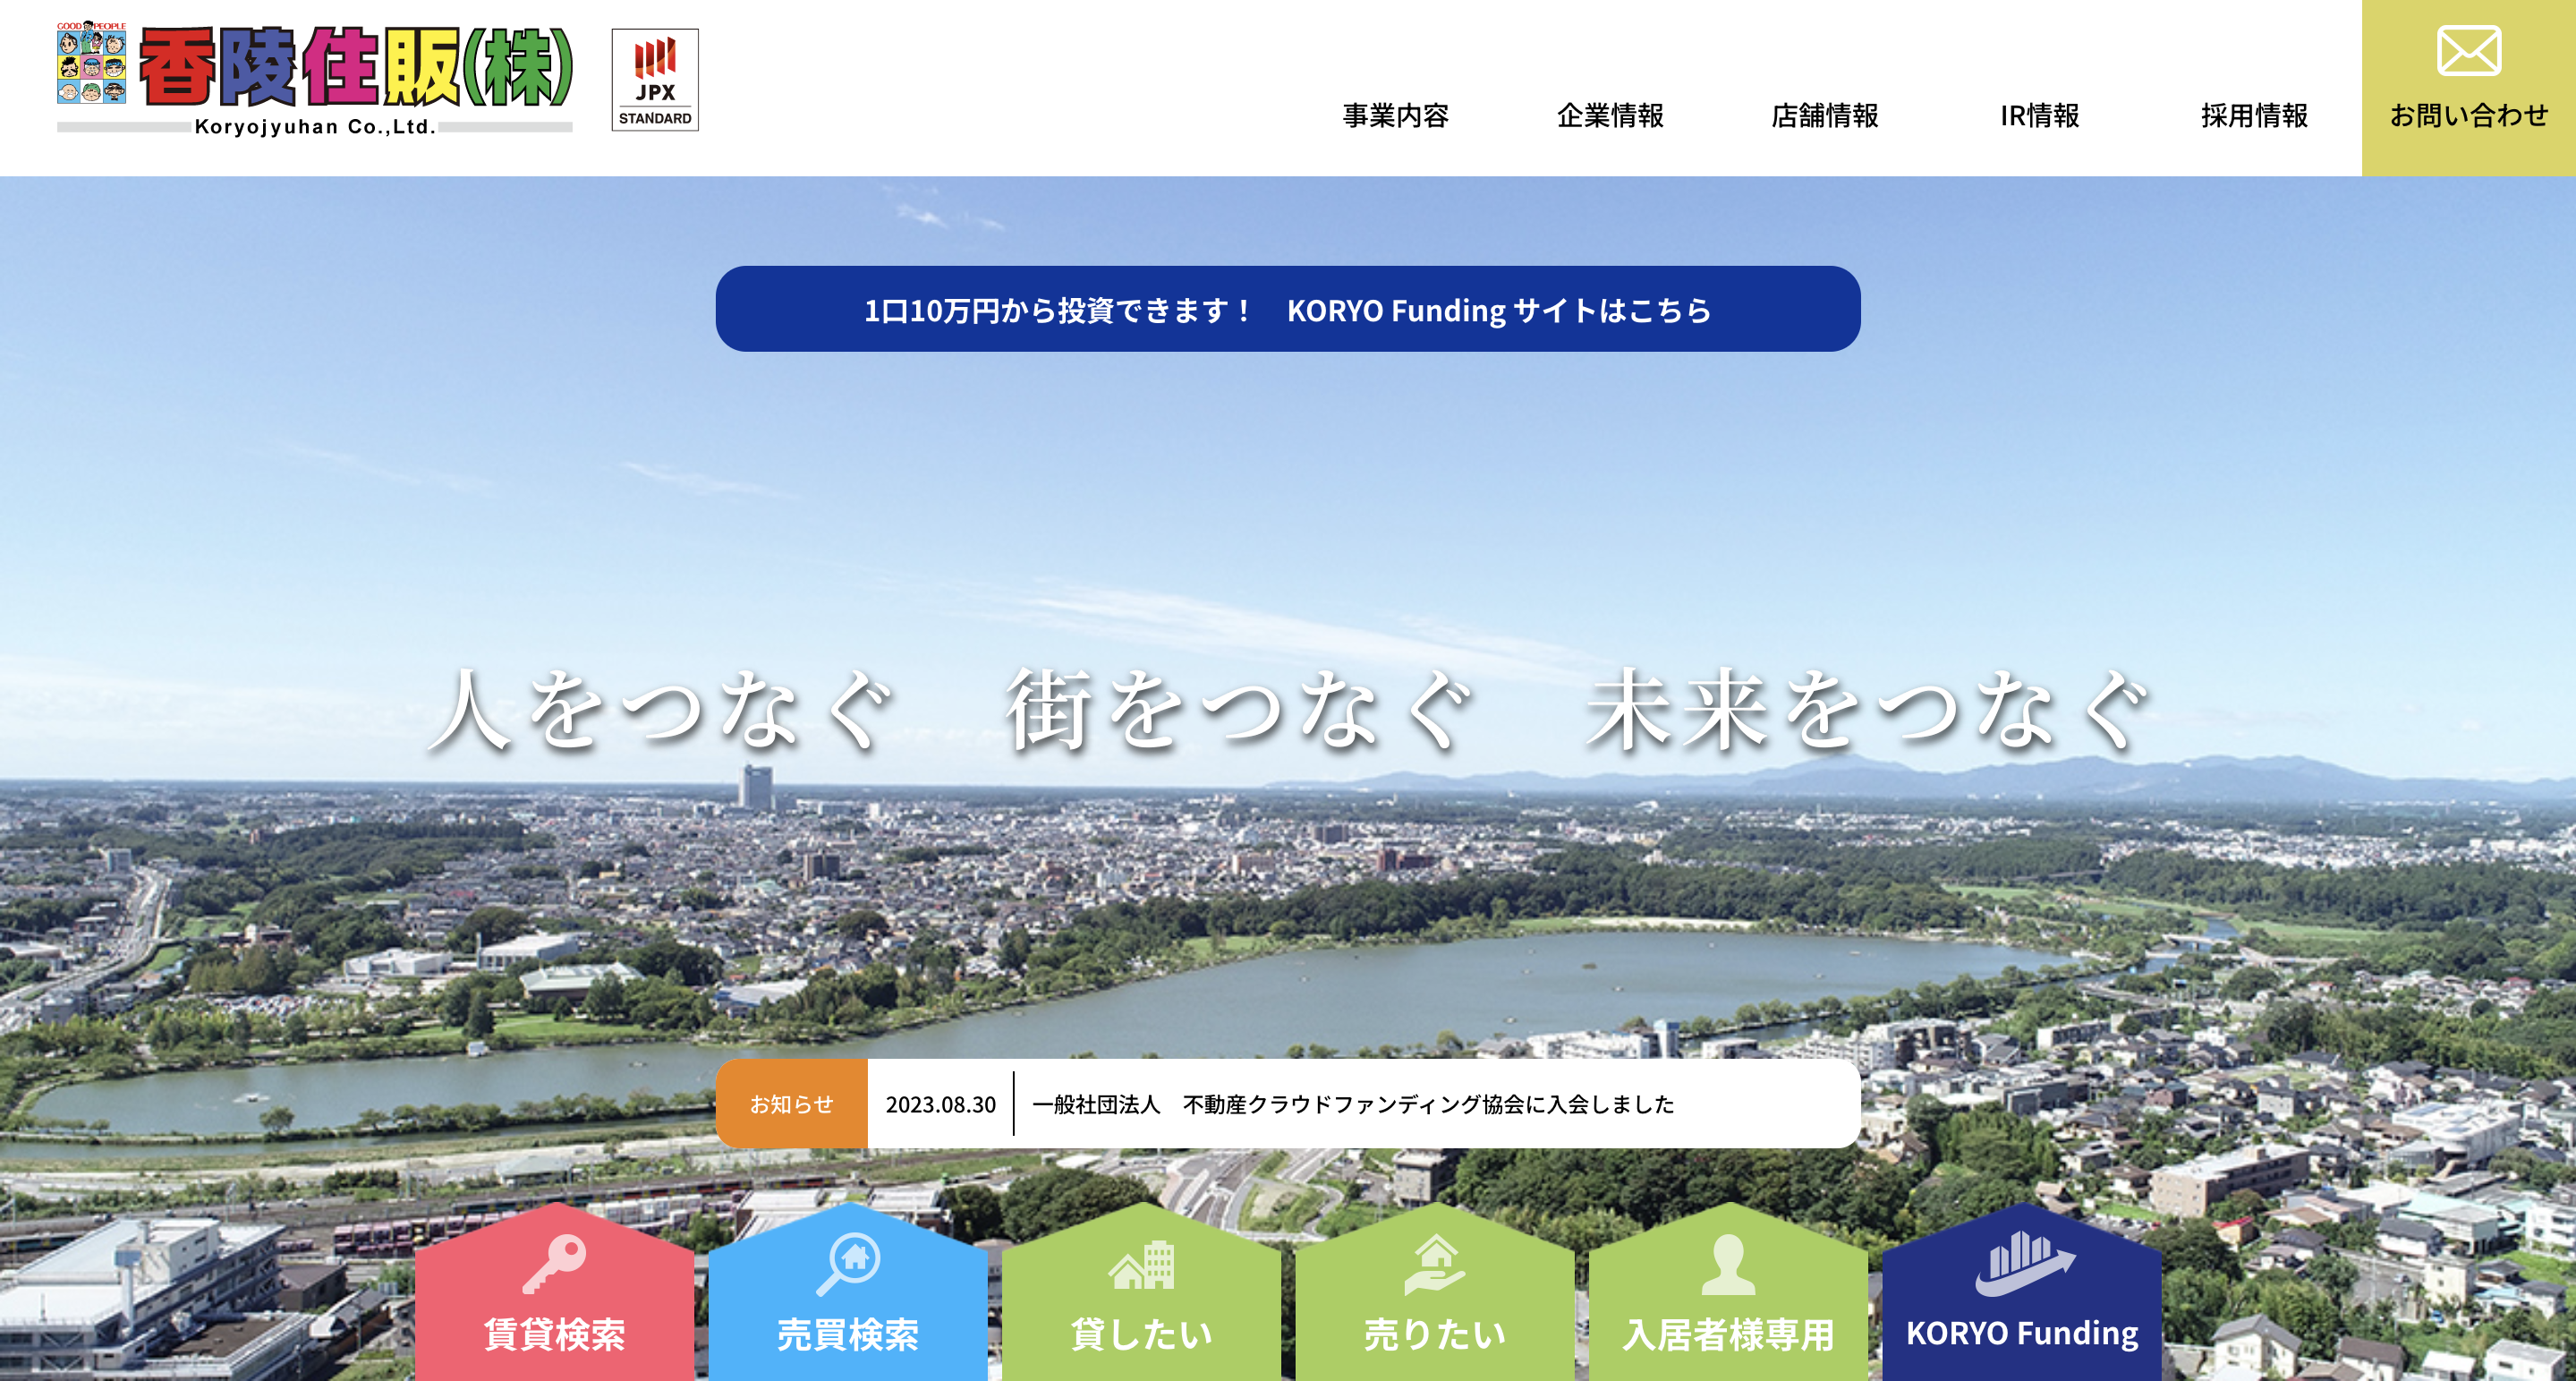Image resolution: width=2576 pixels, height=1381 pixels.
Task: Click the JPX Standard badge
Action: point(655,80)
